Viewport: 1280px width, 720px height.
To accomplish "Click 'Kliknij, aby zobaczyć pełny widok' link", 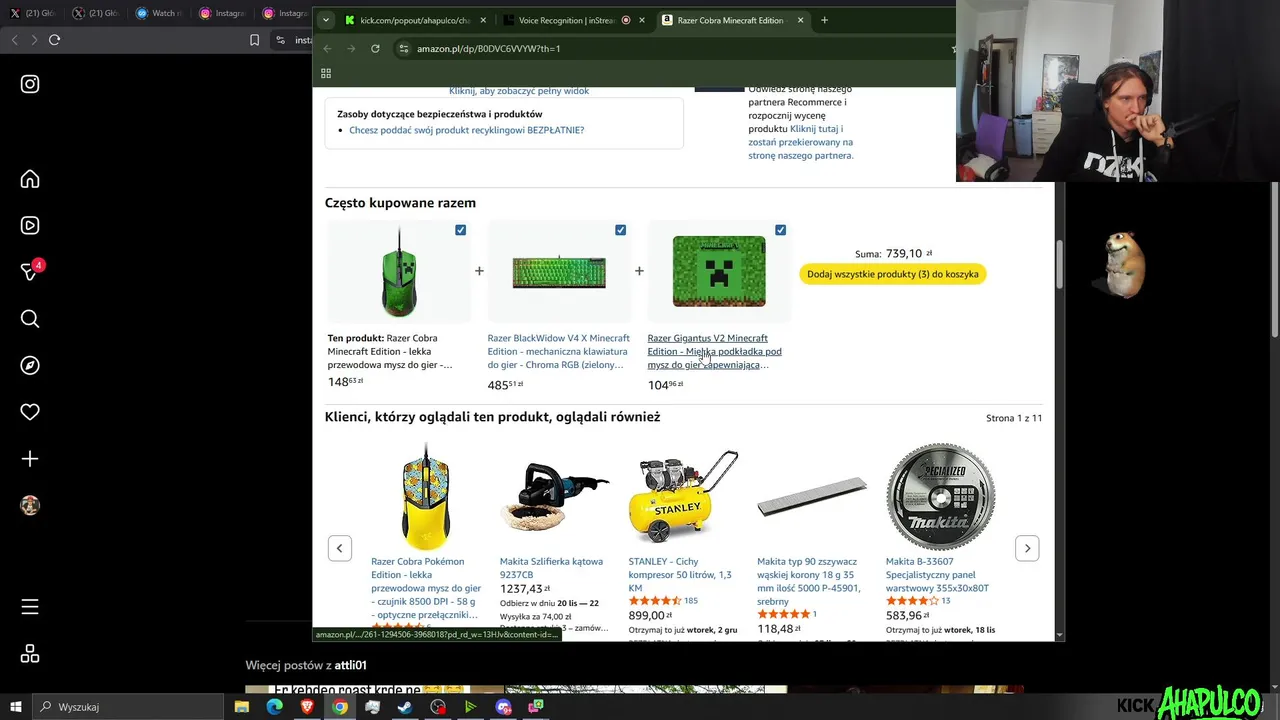I will (519, 91).
